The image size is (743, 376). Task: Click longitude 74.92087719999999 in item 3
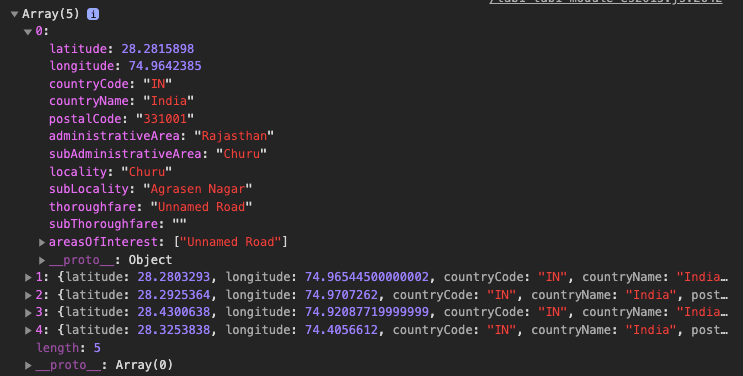(367, 312)
